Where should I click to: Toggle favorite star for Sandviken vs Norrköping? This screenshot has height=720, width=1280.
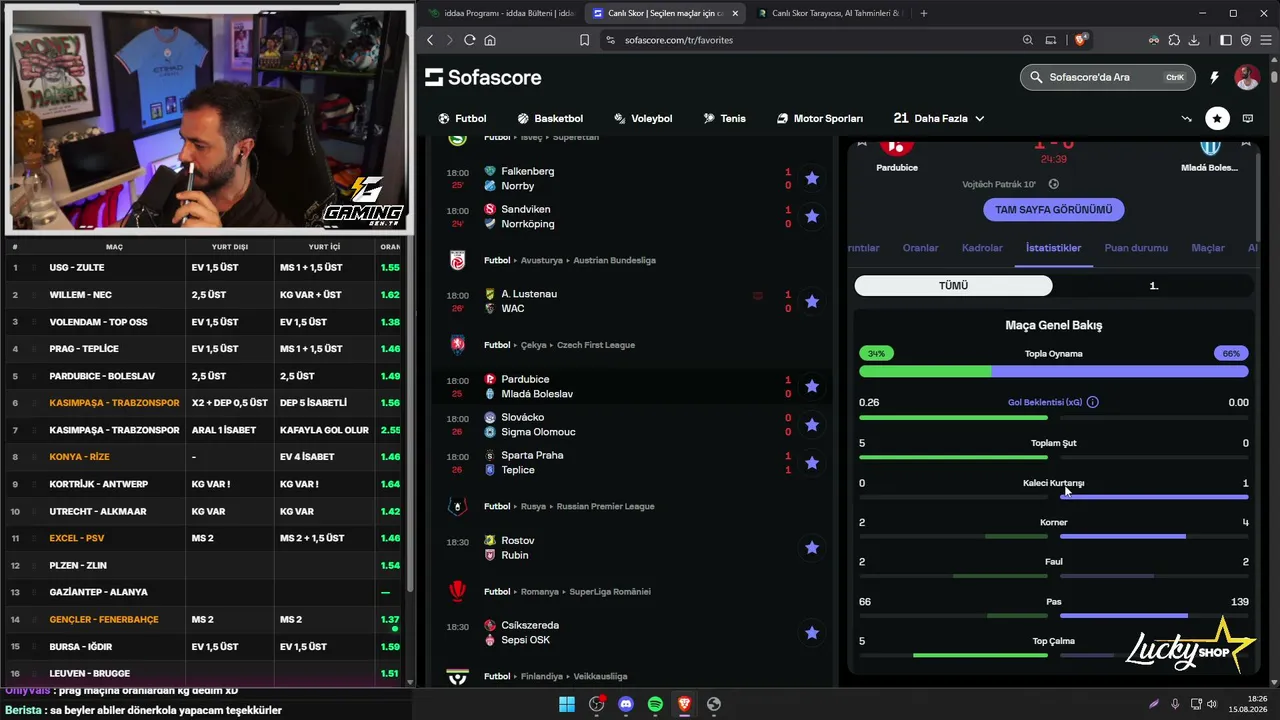coord(812,216)
